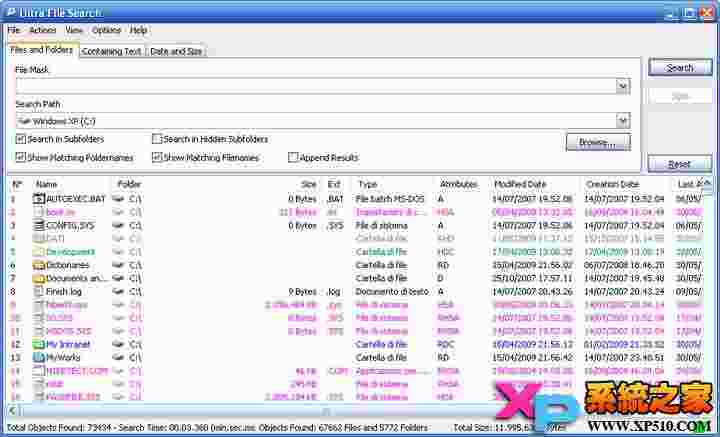
Task: Click the Dictionaries folder icon
Action: pyautogui.click(x=39, y=265)
